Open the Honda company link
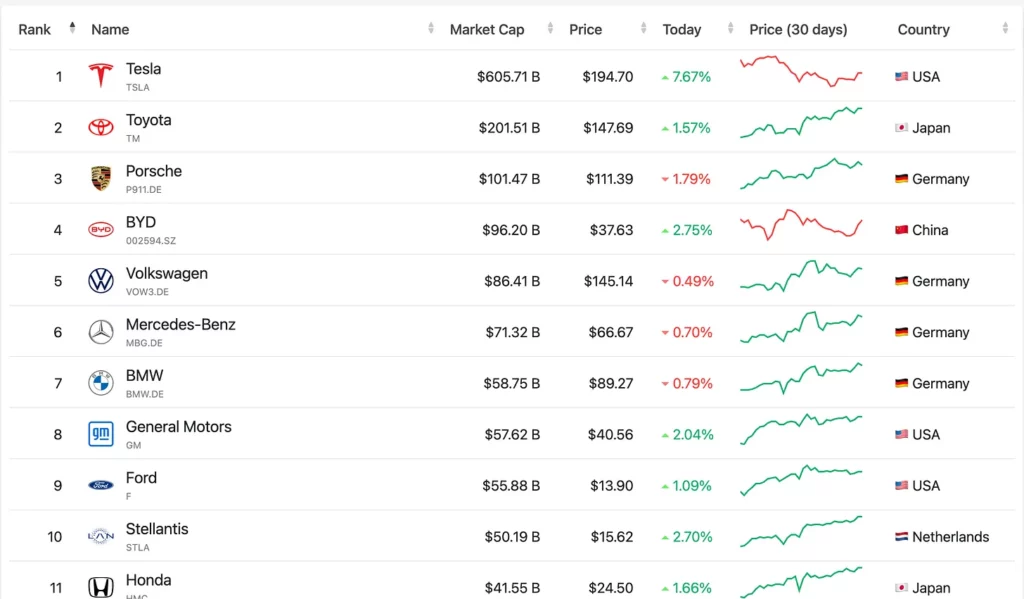This screenshot has height=599, width=1024. 148,580
